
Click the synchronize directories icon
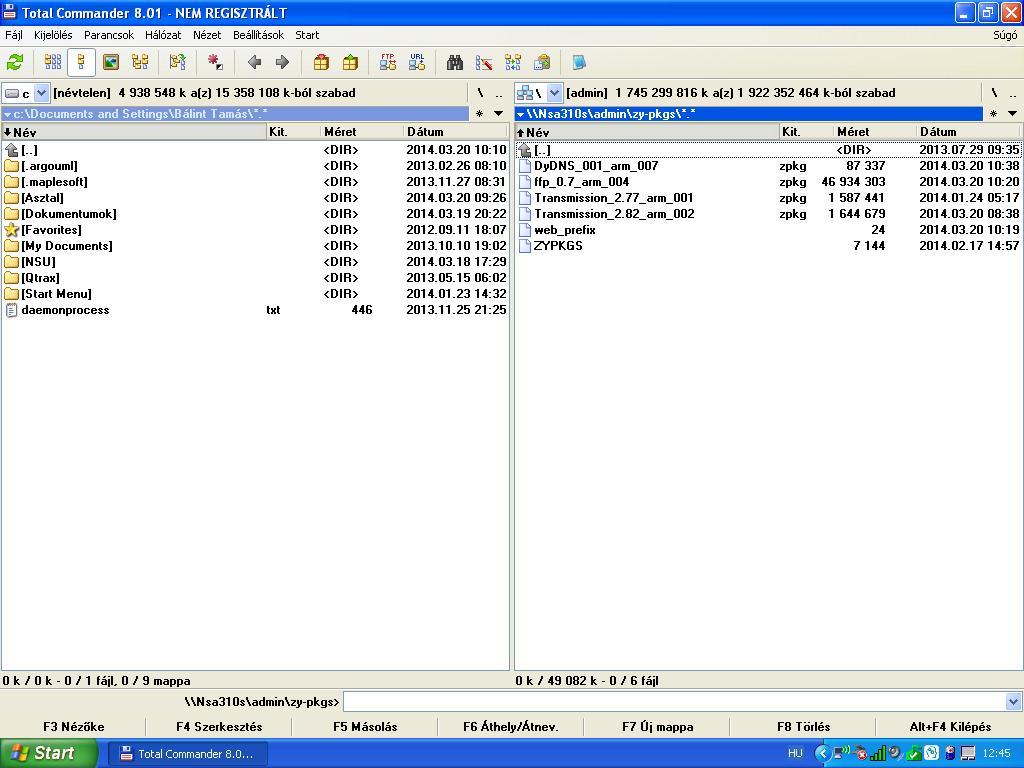click(x=513, y=63)
